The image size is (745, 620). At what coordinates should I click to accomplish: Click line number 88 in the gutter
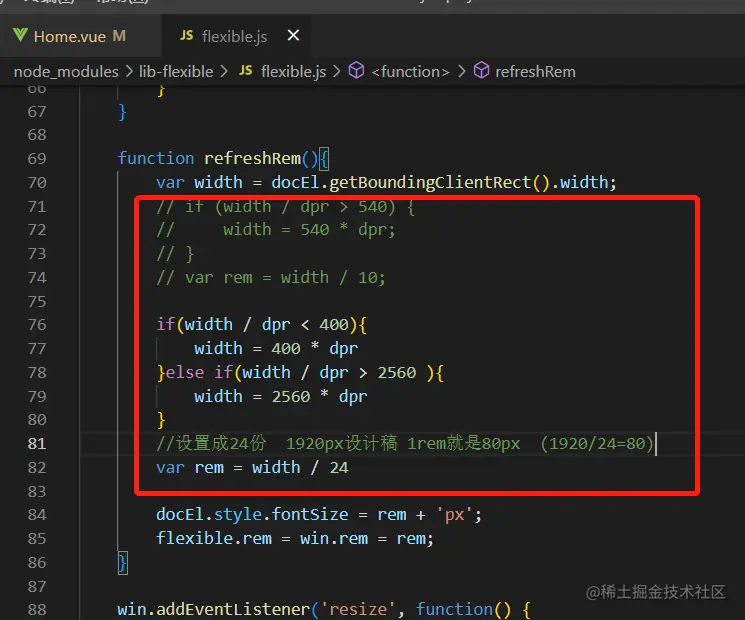pos(37,610)
